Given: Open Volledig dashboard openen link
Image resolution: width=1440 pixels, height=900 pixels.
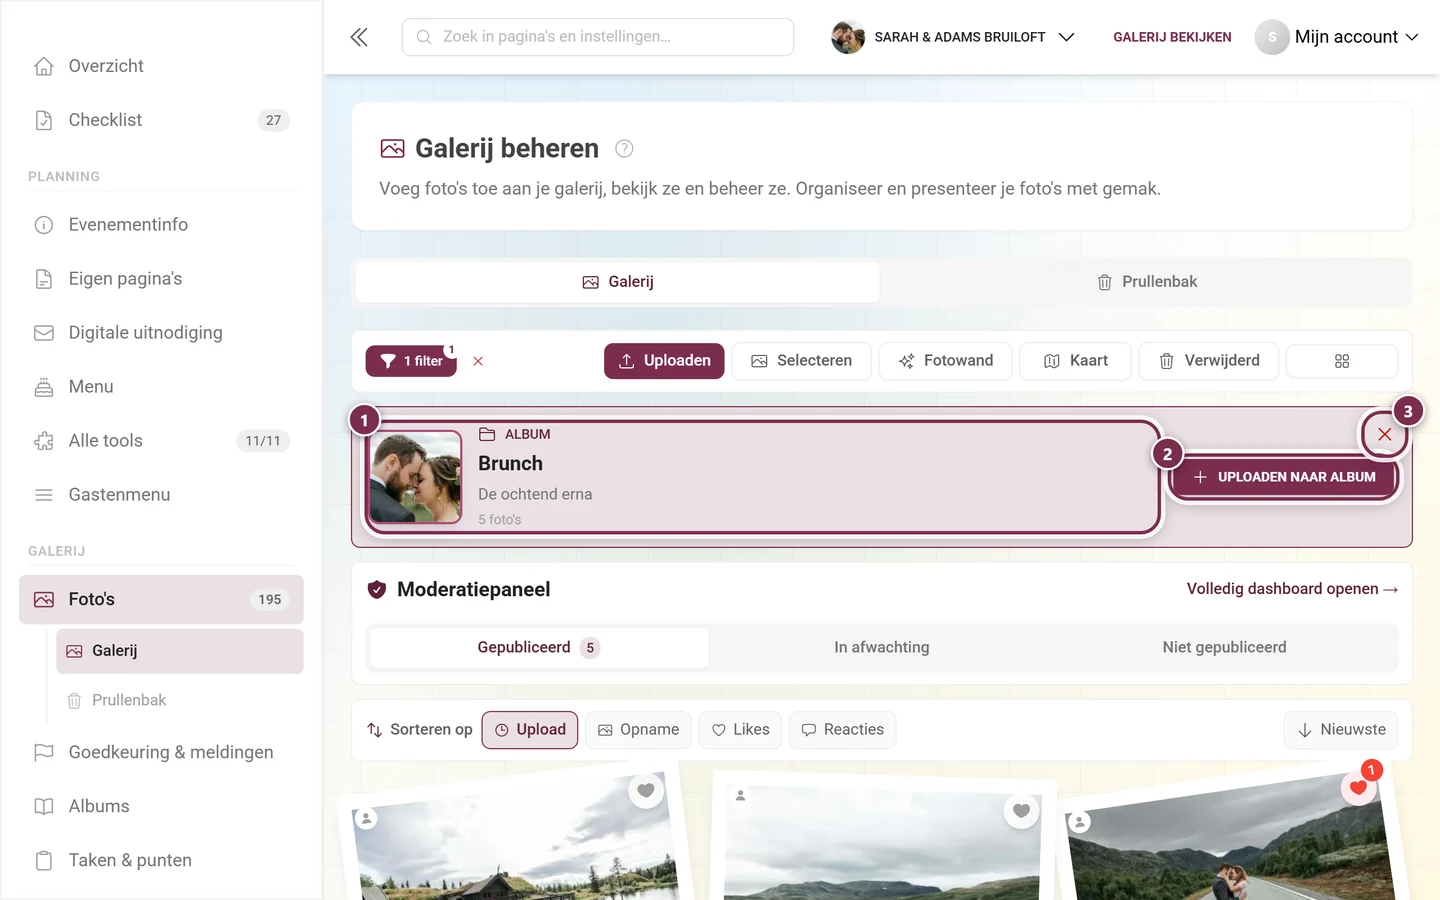Looking at the screenshot, I should pyautogui.click(x=1292, y=589).
